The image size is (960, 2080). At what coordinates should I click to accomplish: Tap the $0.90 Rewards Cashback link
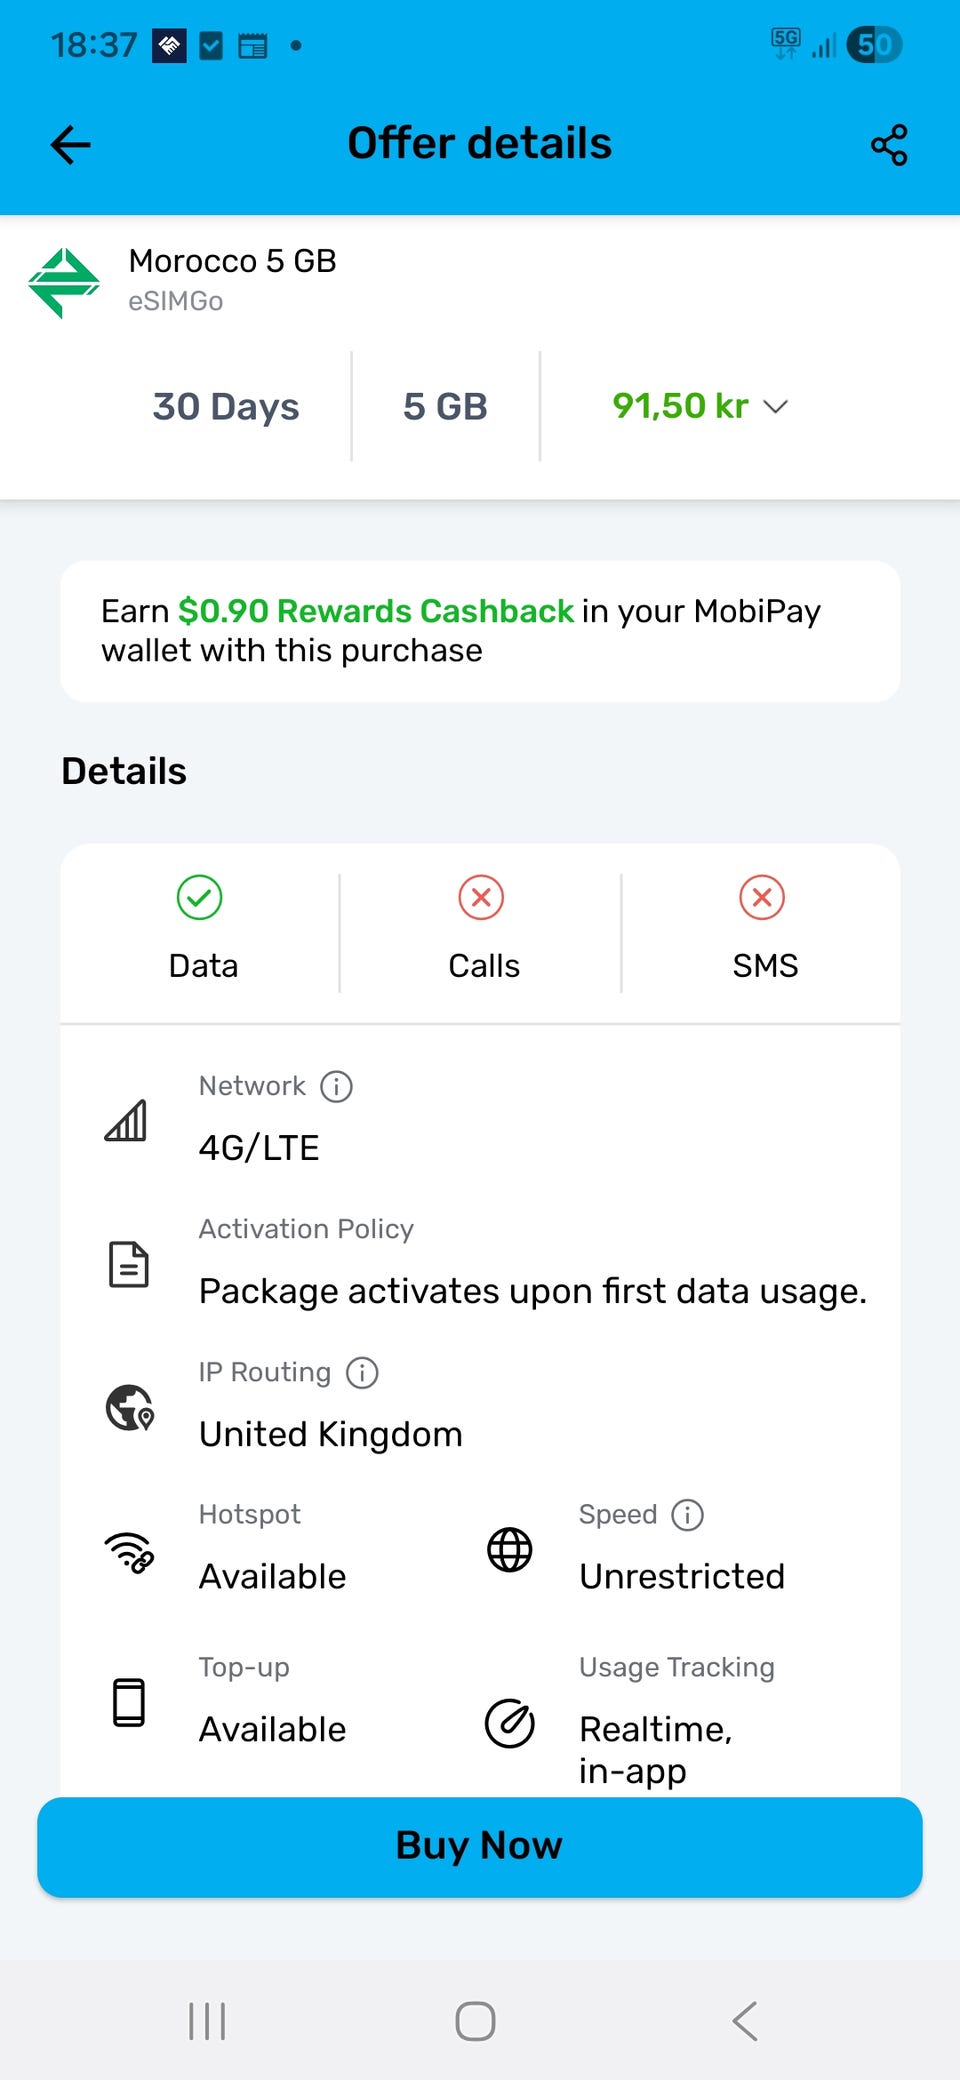(376, 611)
